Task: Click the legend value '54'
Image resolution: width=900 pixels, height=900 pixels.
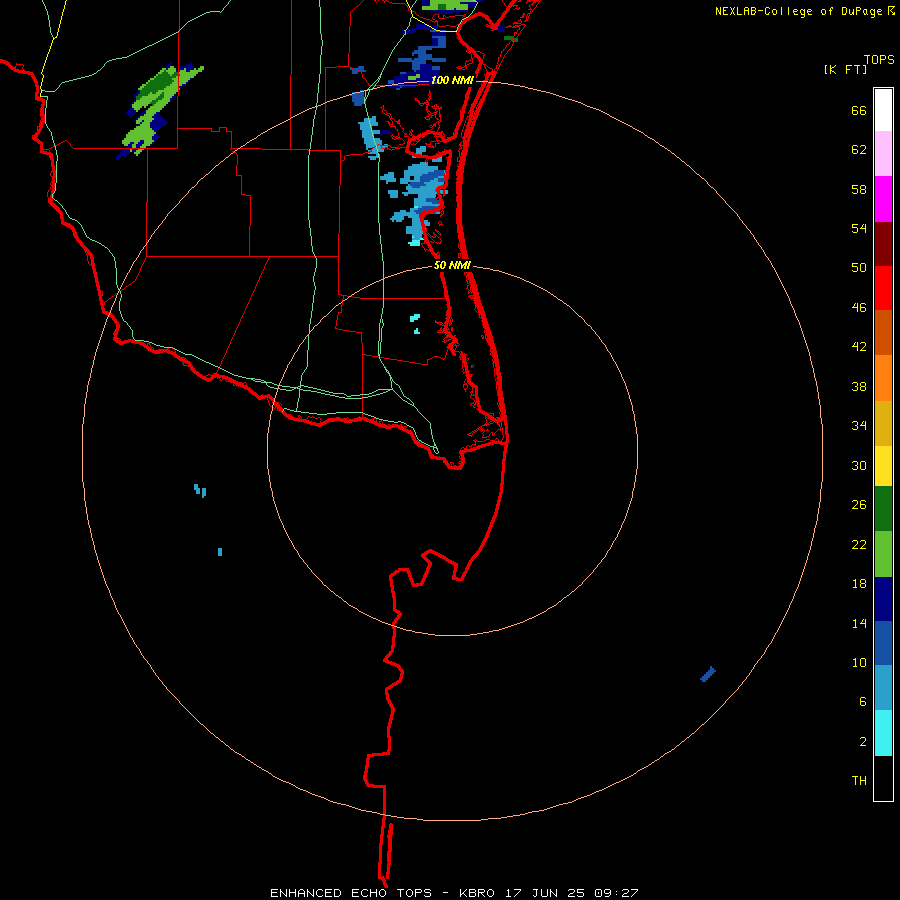Action: point(859,228)
